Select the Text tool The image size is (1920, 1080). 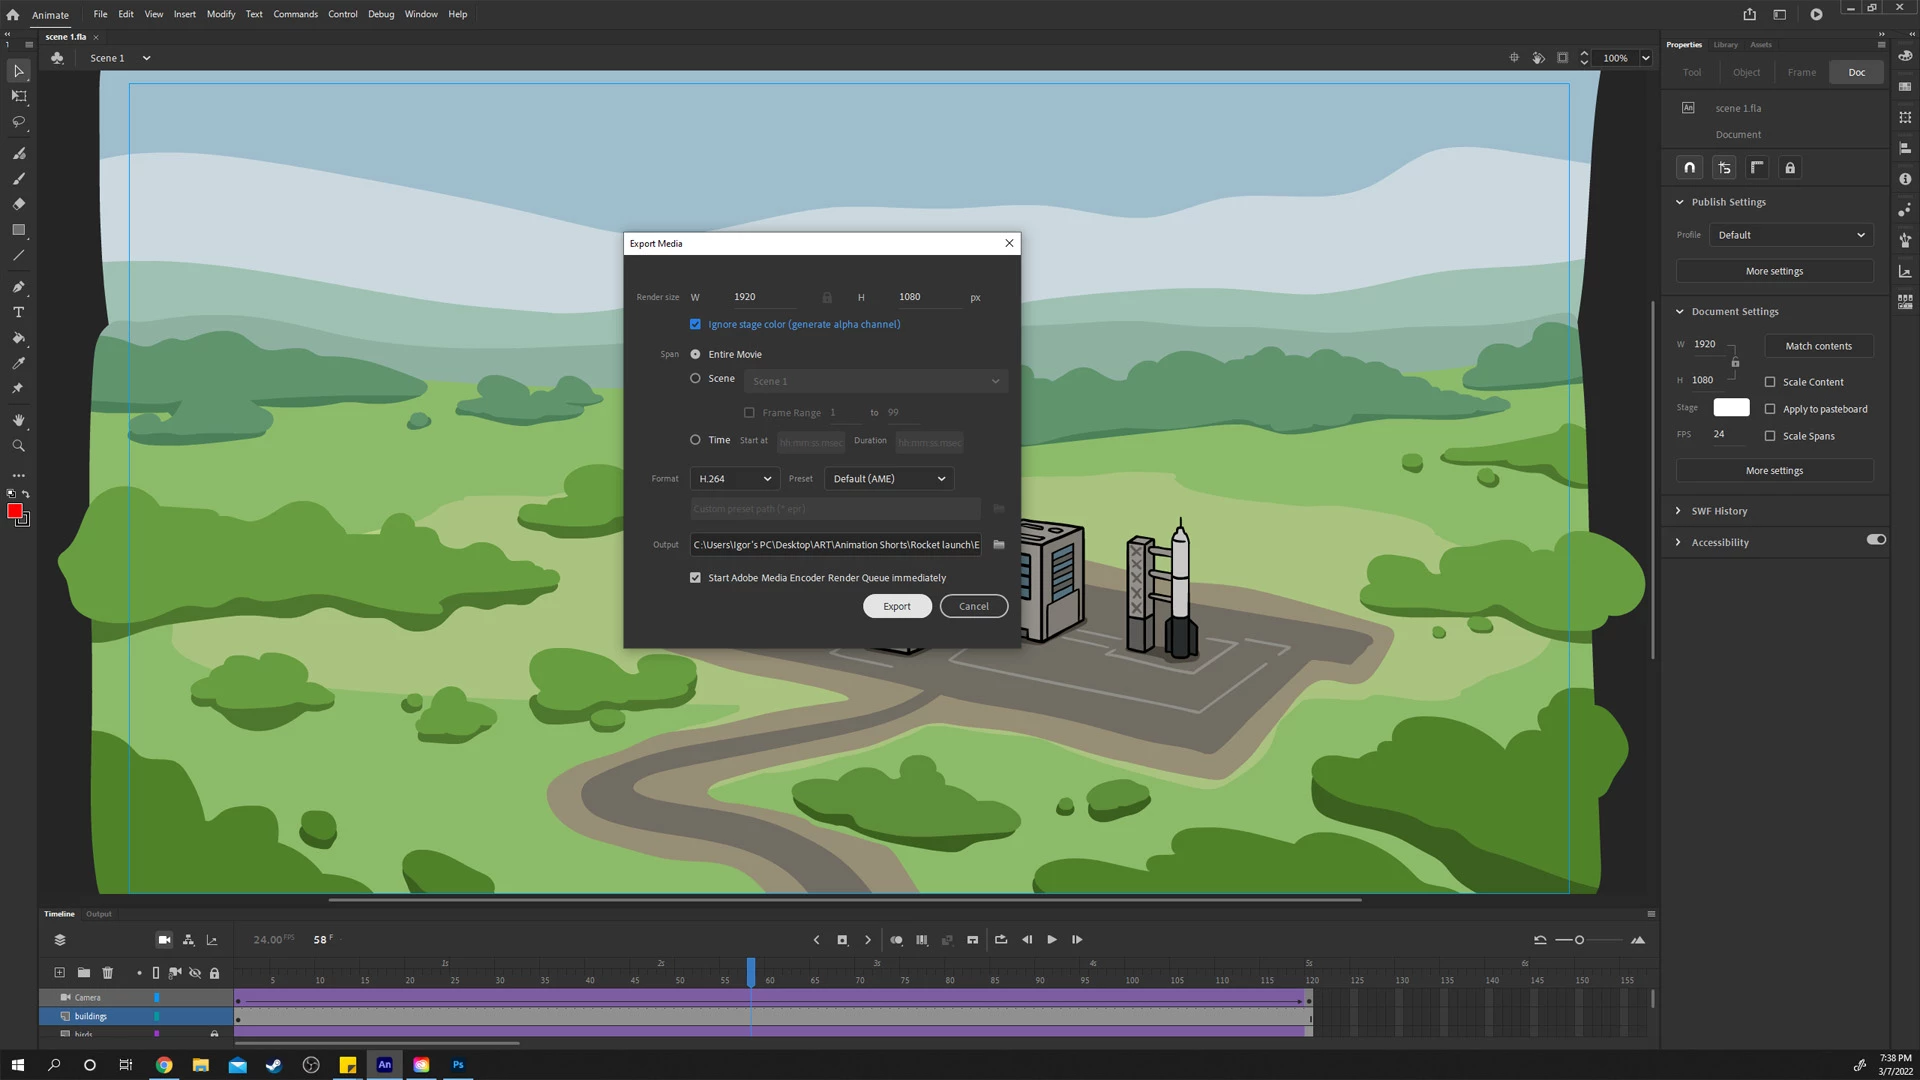[x=18, y=313]
